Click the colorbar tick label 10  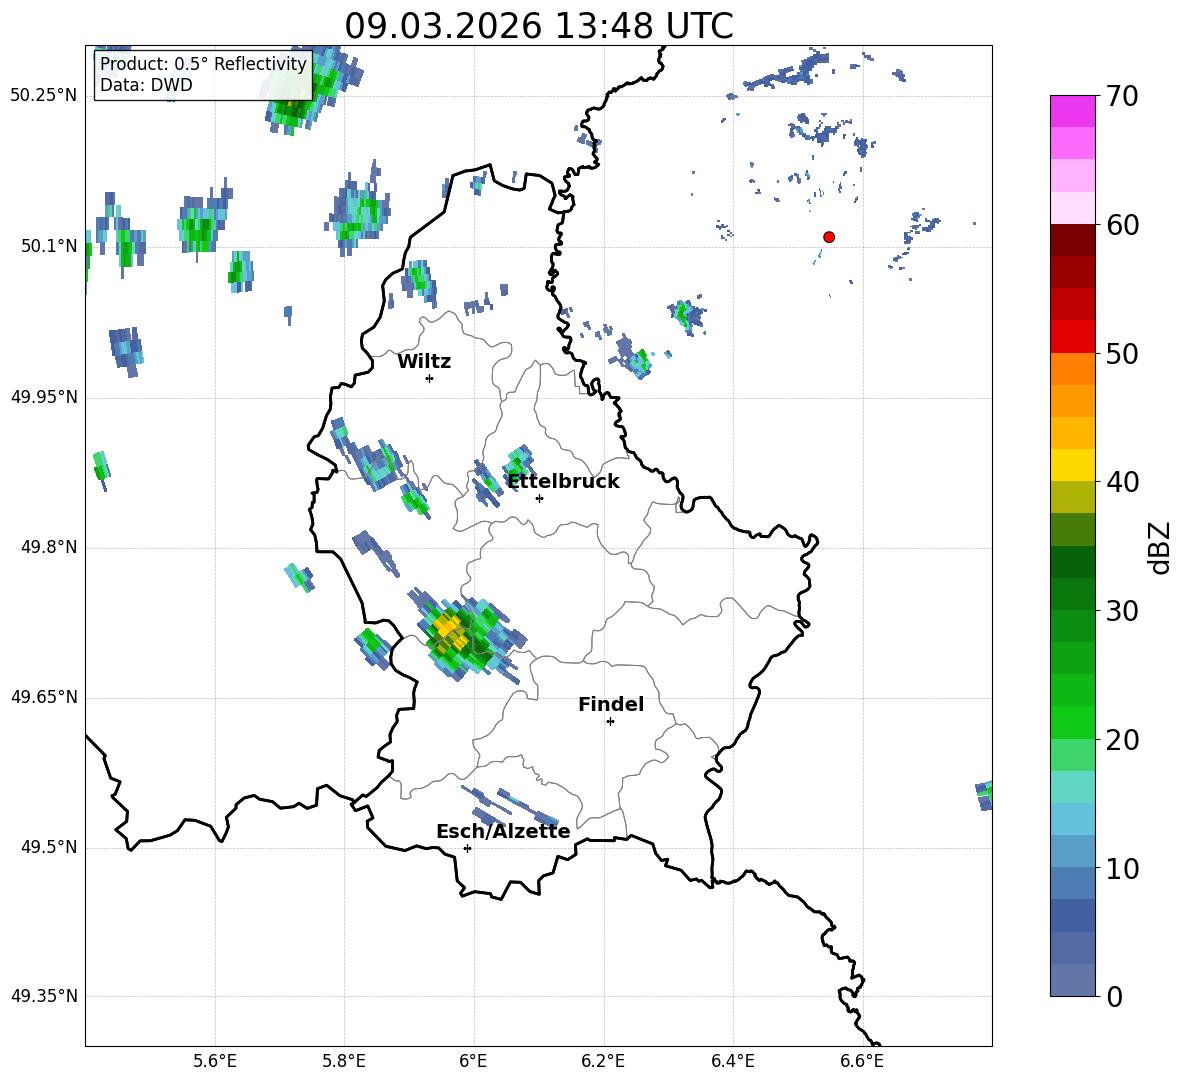(x=1122, y=868)
